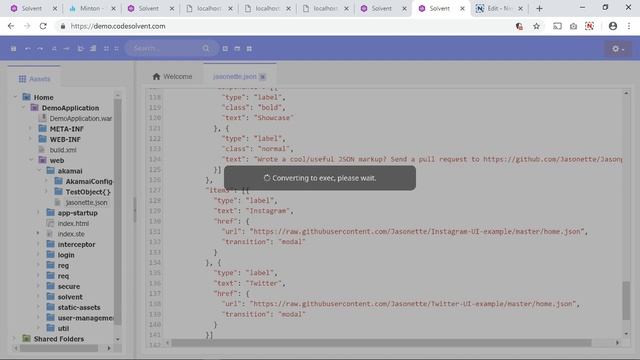Image resolution: width=640 pixels, height=360 pixels.
Task: Click the asset tree horizontal scroll right arrow
Action: pyautogui.click(x=109, y=348)
